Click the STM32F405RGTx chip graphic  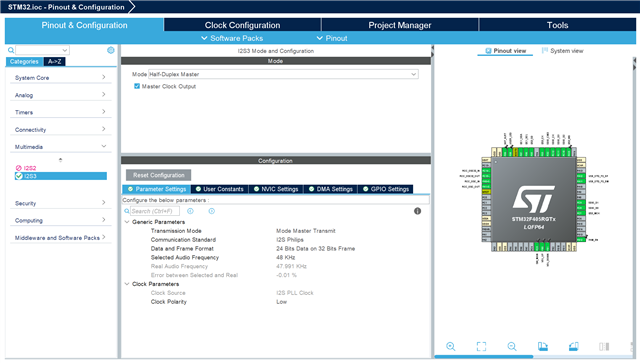click(x=533, y=199)
